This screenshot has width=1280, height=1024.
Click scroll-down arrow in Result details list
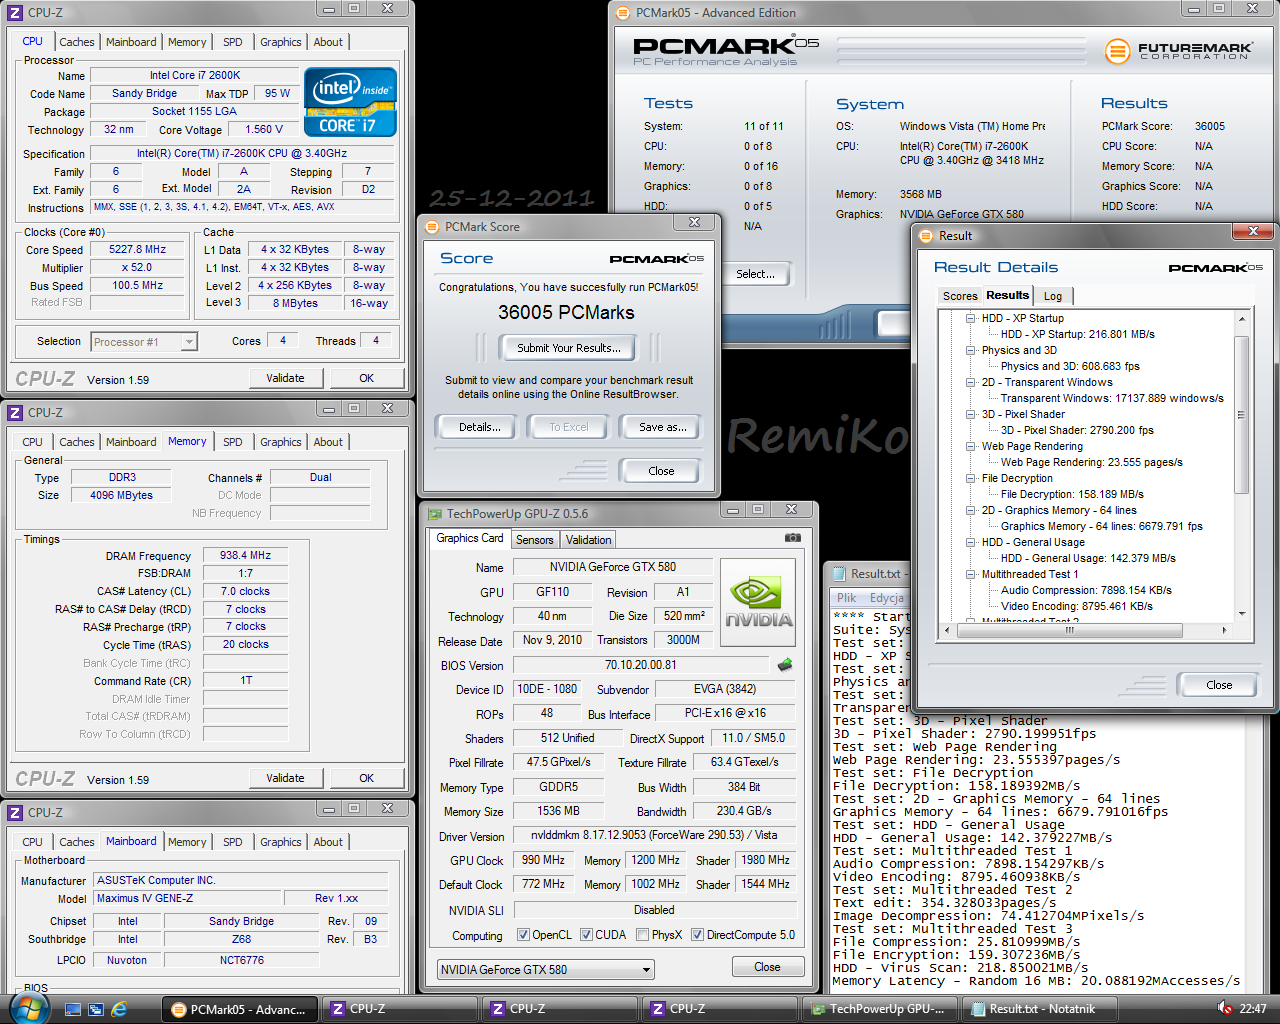[x=1242, y=613]
